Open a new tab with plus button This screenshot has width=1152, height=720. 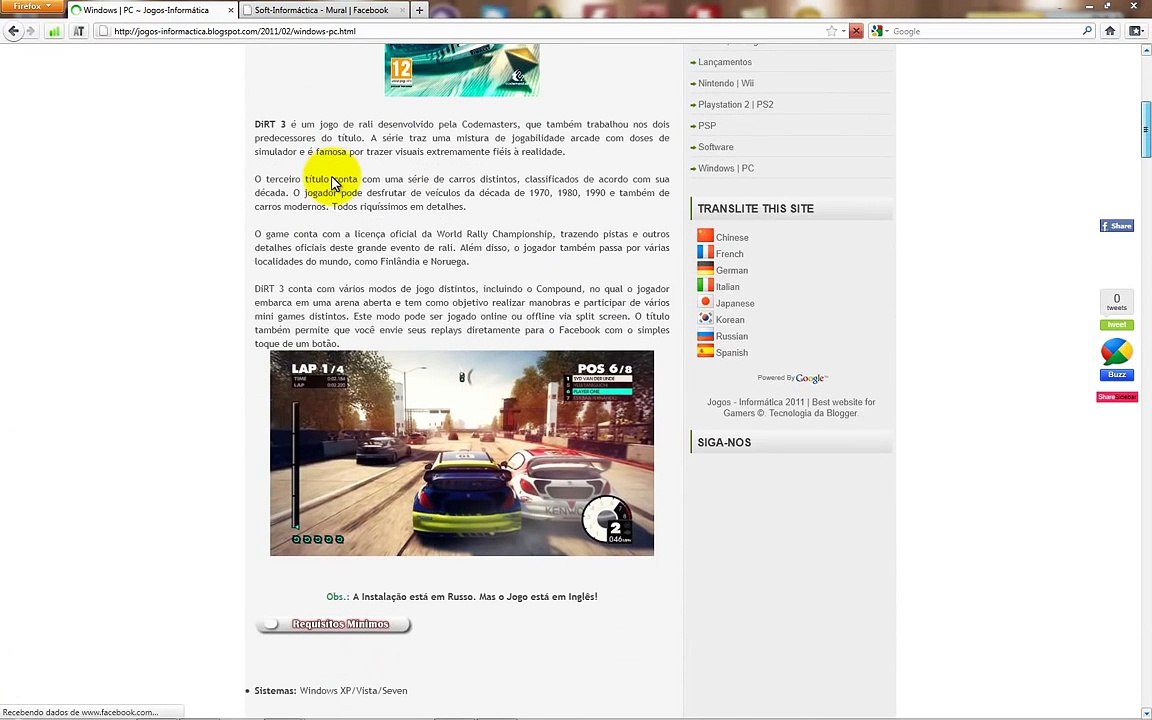pyautogui.click(x=420, y=10)
